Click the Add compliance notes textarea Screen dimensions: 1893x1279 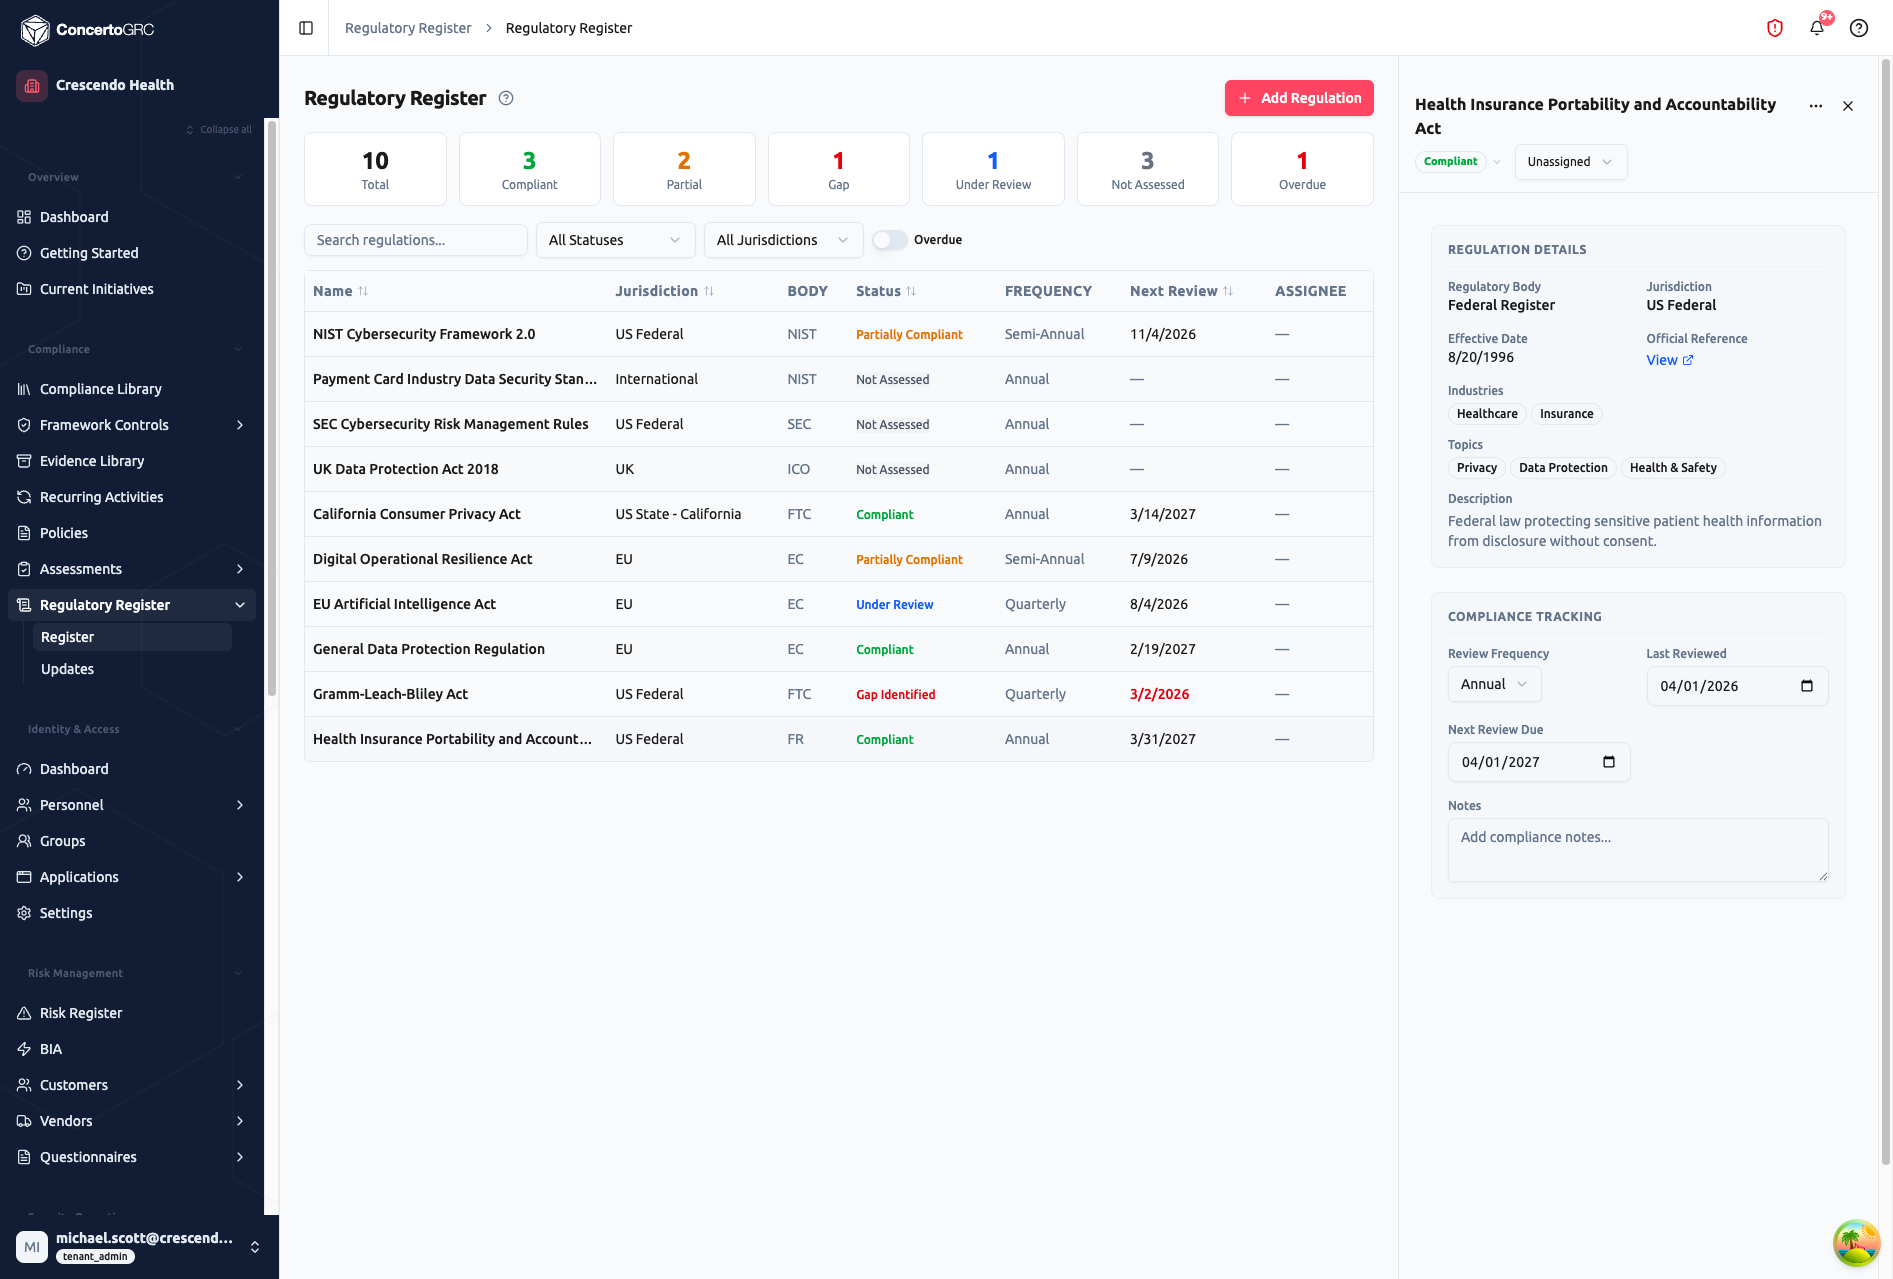tap(1638, 850)
